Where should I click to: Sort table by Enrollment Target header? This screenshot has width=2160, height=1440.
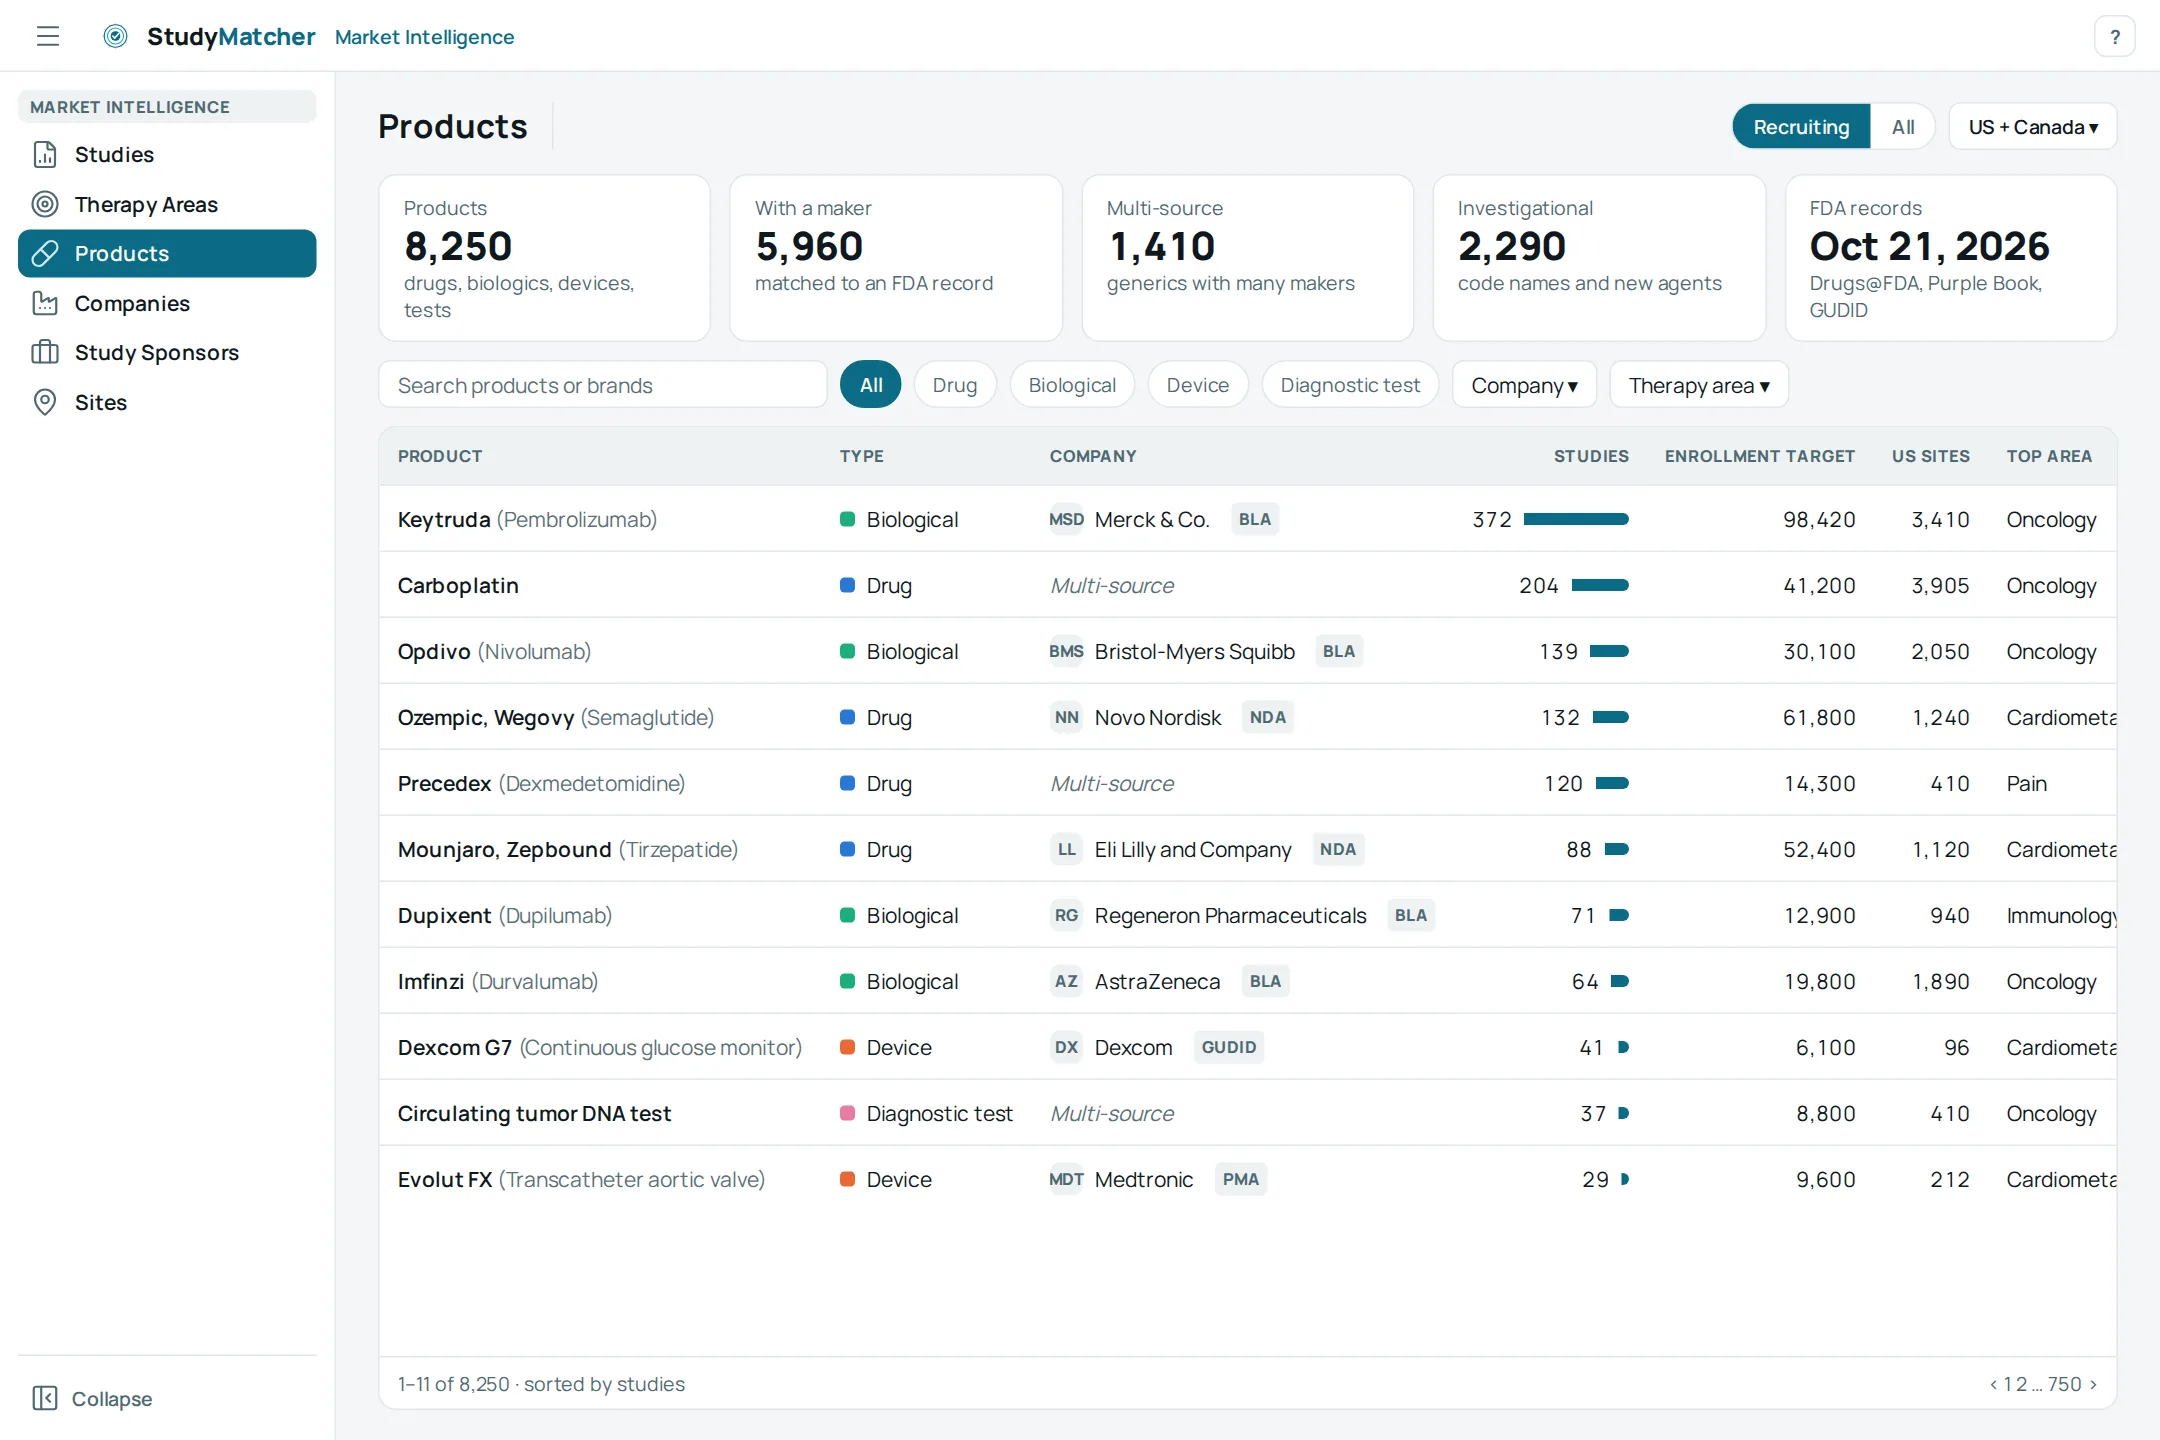click(x=1759, y=456)
